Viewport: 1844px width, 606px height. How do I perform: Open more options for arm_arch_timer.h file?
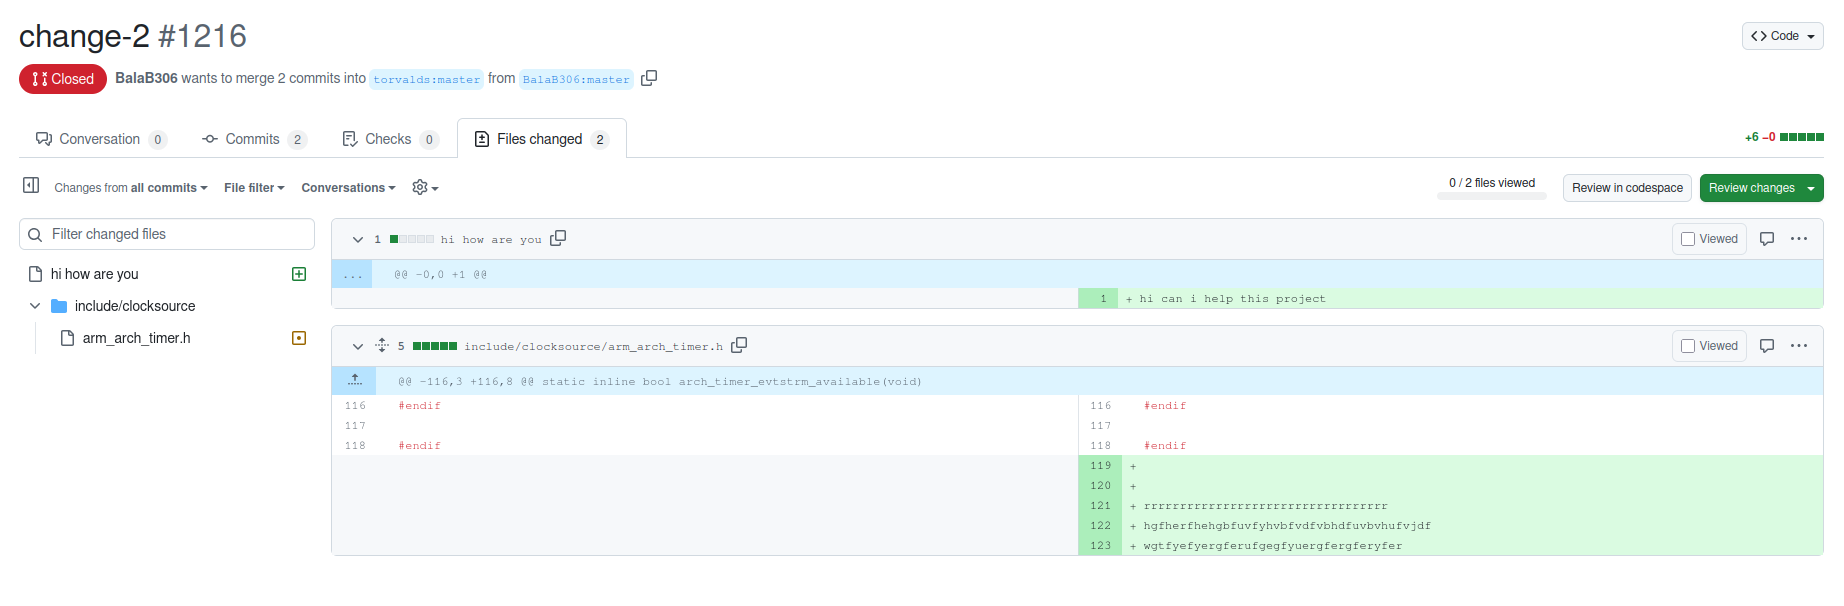pyautogui.click(x=1799, y=346)
